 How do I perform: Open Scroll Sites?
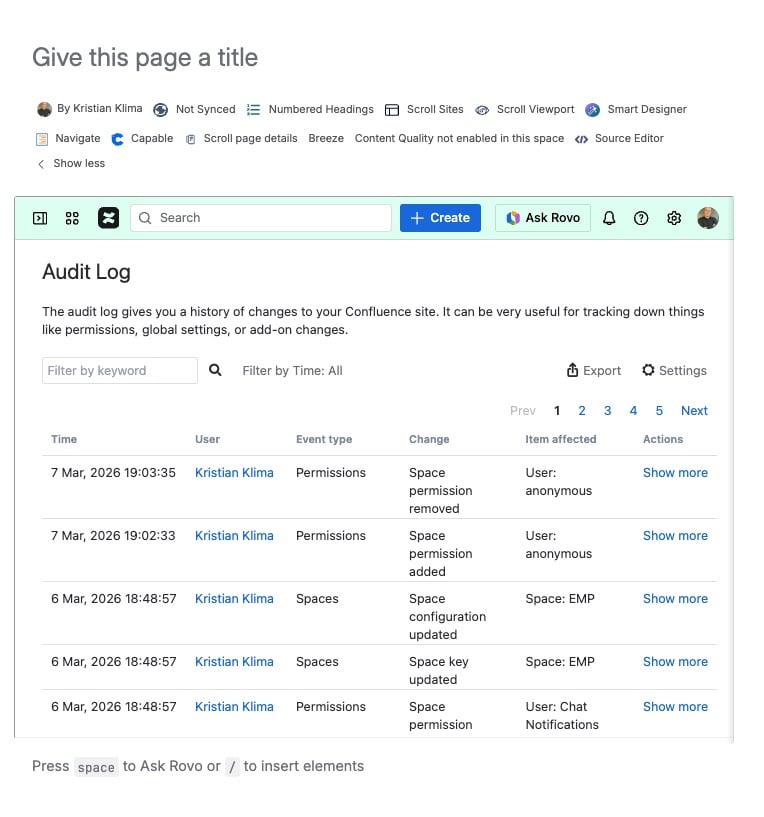424,109
